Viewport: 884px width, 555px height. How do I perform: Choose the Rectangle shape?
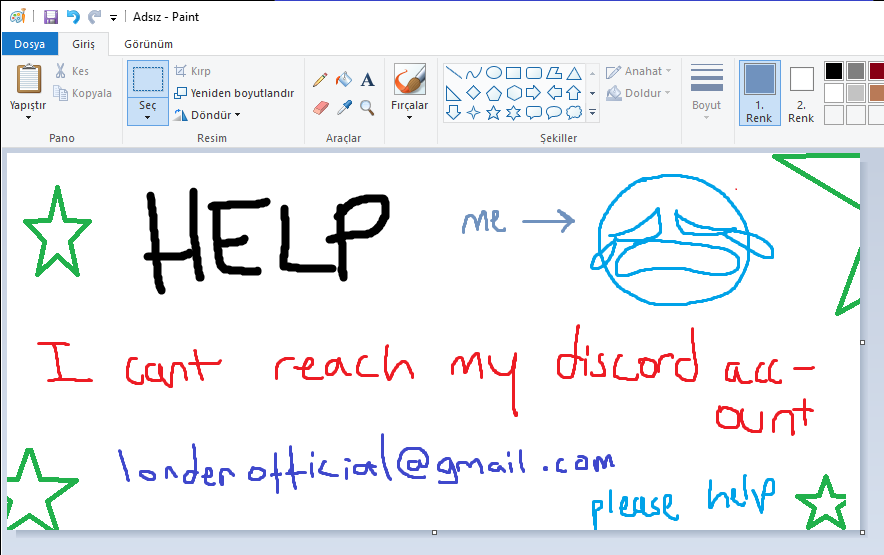514,73
